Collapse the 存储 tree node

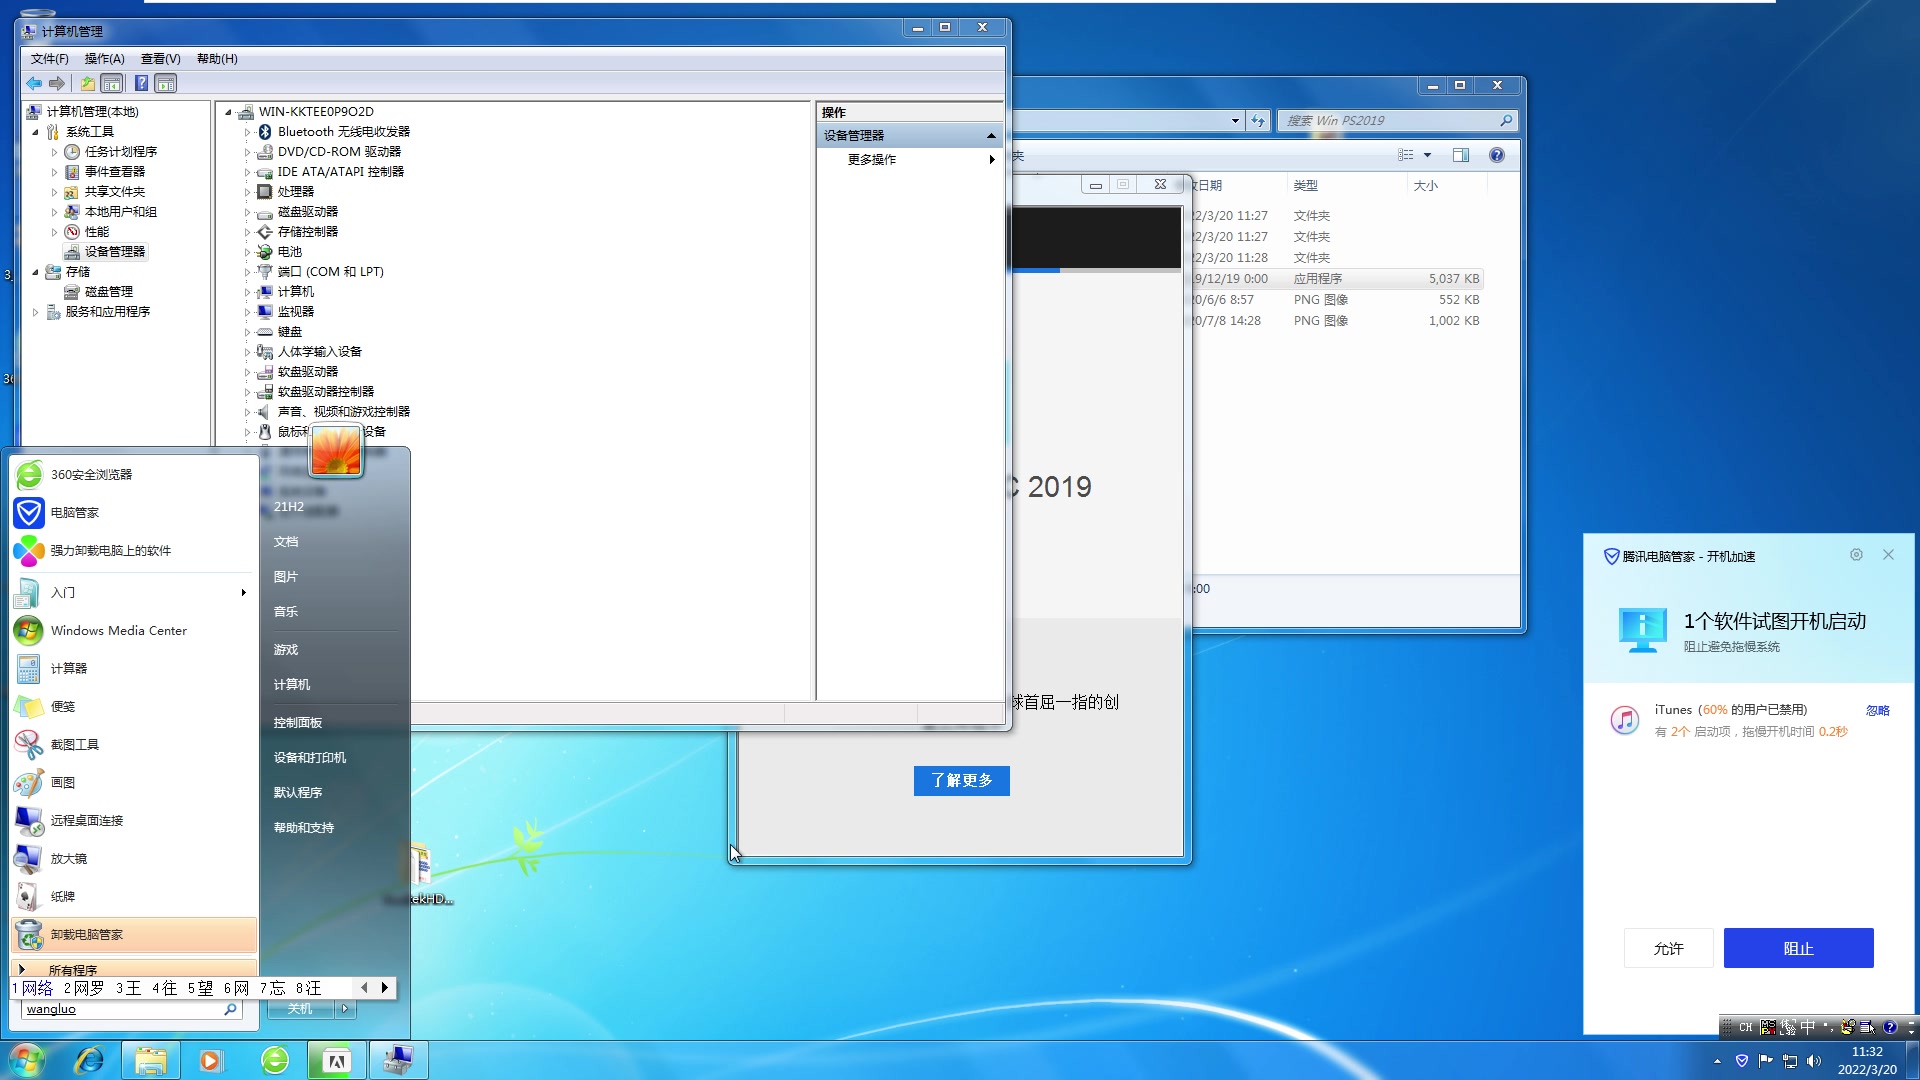pos(36,272)
